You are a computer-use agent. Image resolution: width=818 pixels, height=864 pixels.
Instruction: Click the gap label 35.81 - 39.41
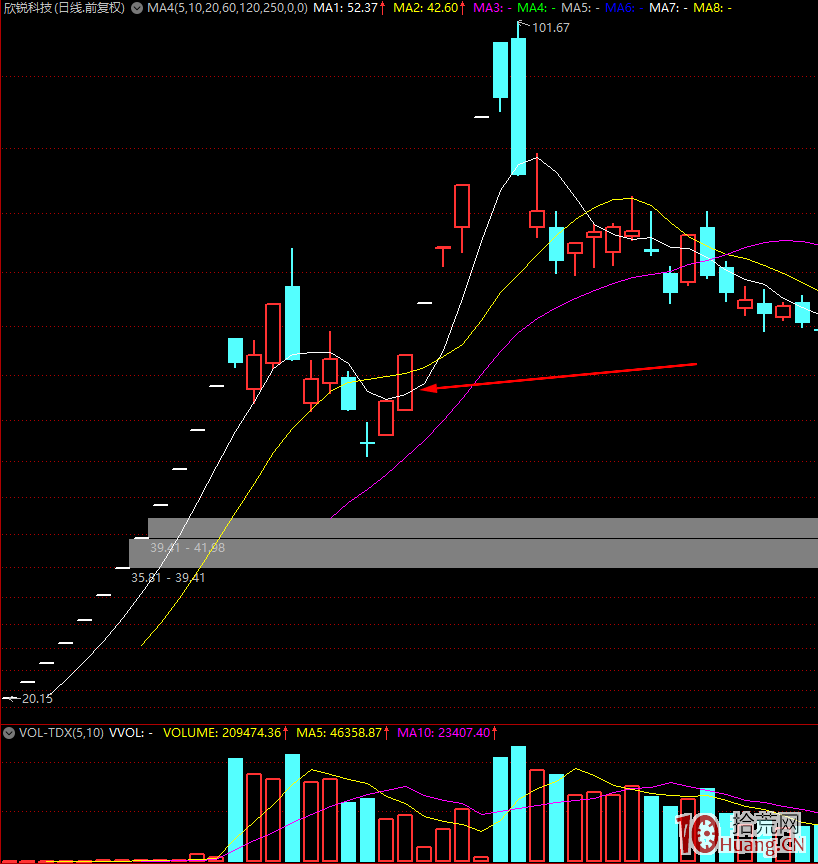point(168,577)
